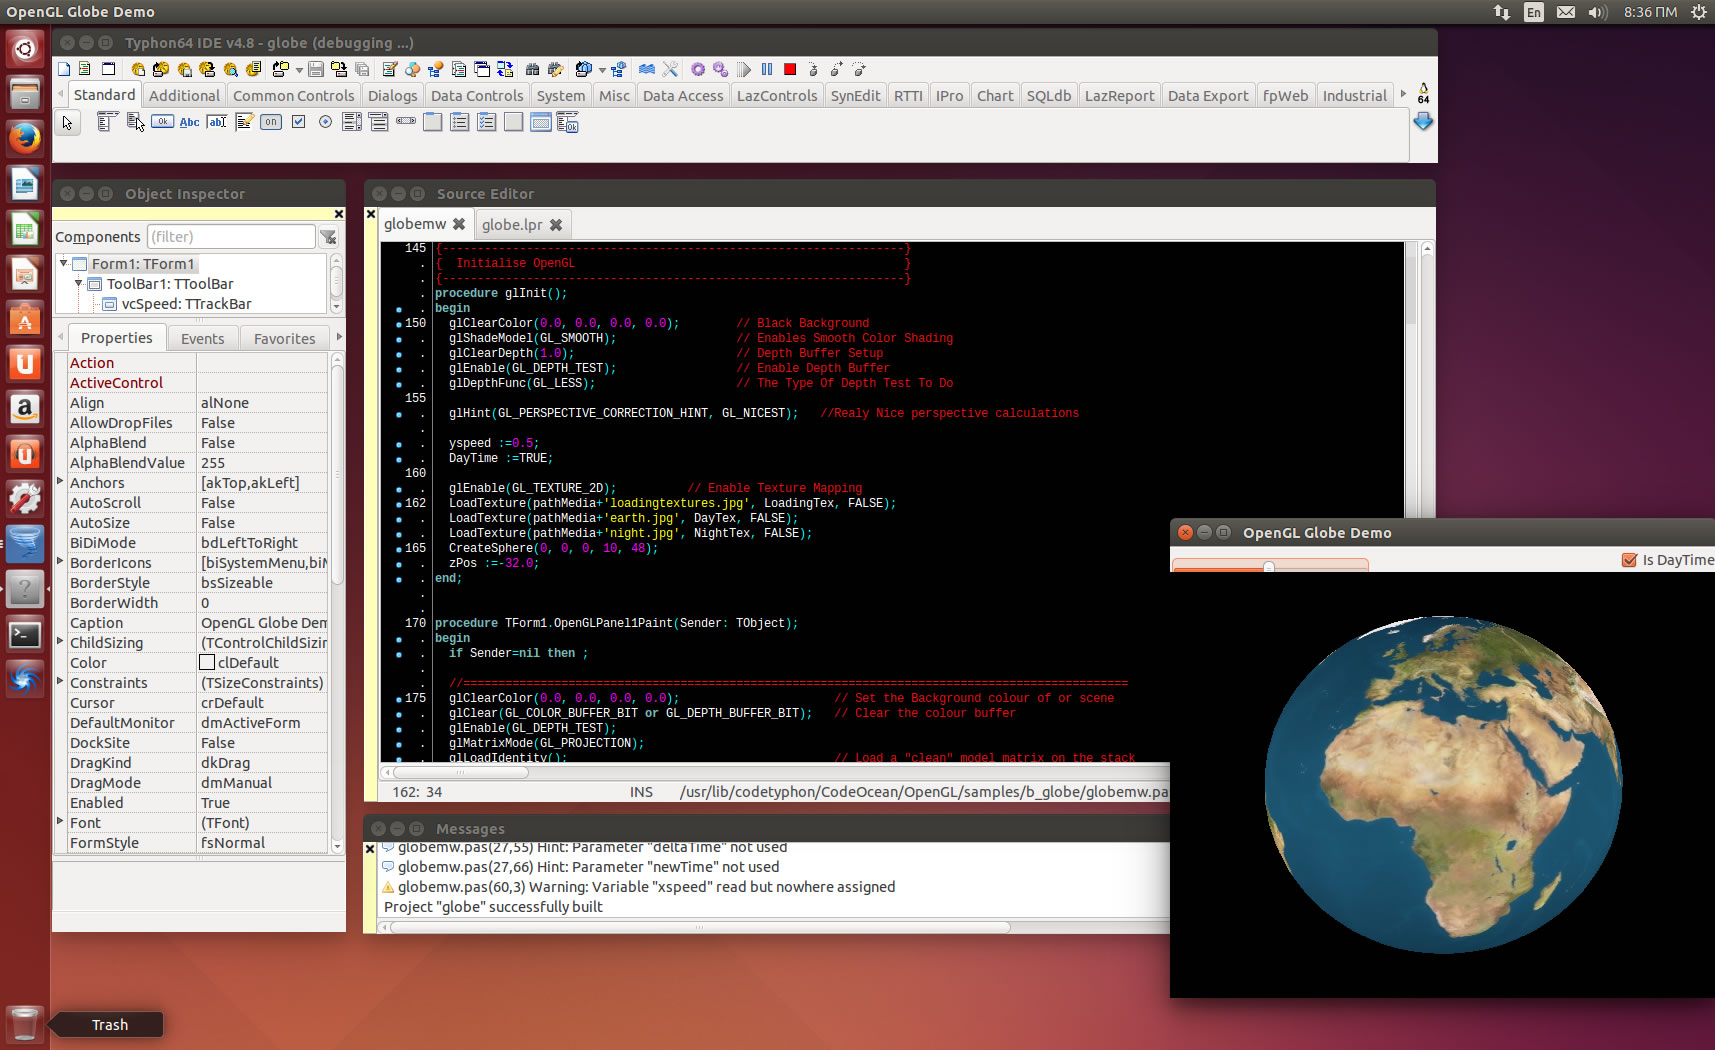The image size is (1715, 1050).
Task: Switch to Events tab in Object Inspector
Action: click(x=202, y=338)
